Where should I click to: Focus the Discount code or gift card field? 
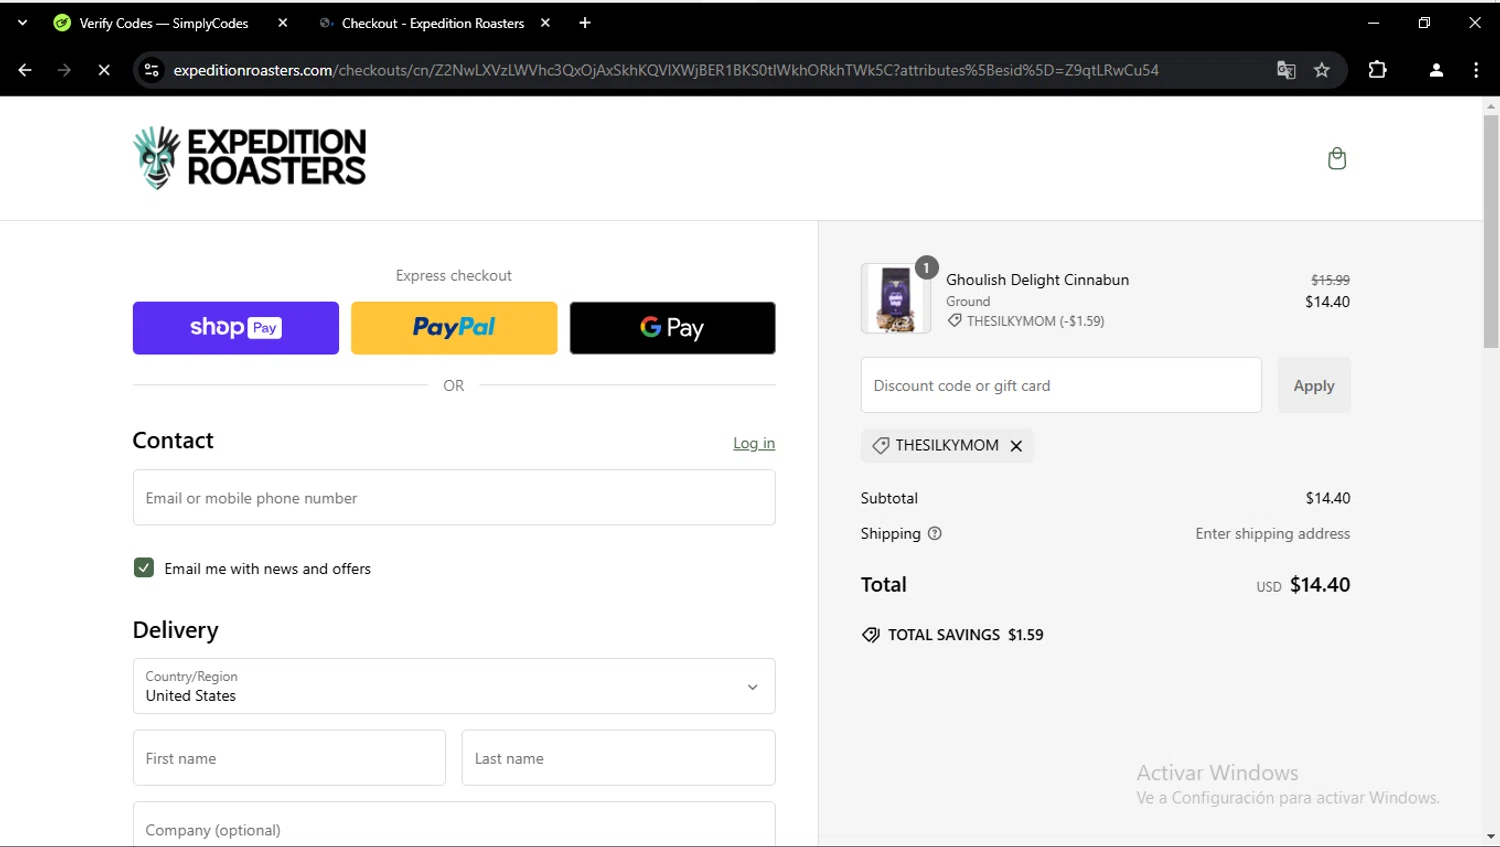pyautogui.click(x=1061, y=385)
